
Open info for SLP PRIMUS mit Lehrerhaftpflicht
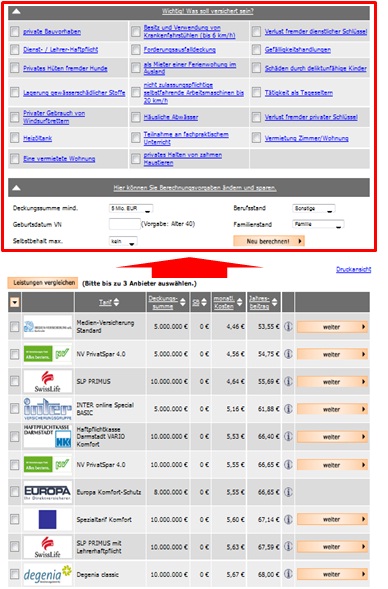click(288, 547)
